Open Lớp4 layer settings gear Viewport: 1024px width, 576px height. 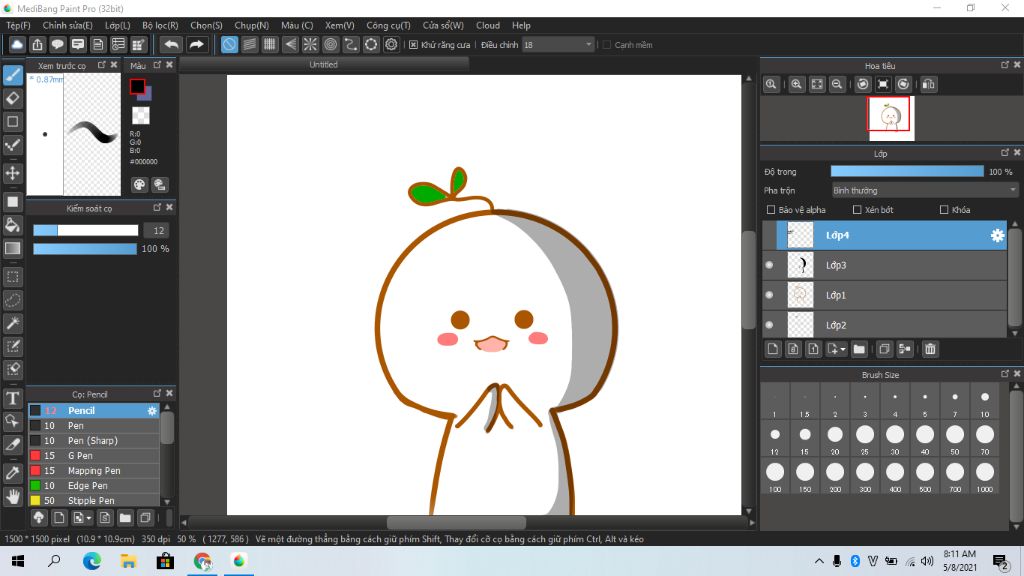click(x=997, y=236)
